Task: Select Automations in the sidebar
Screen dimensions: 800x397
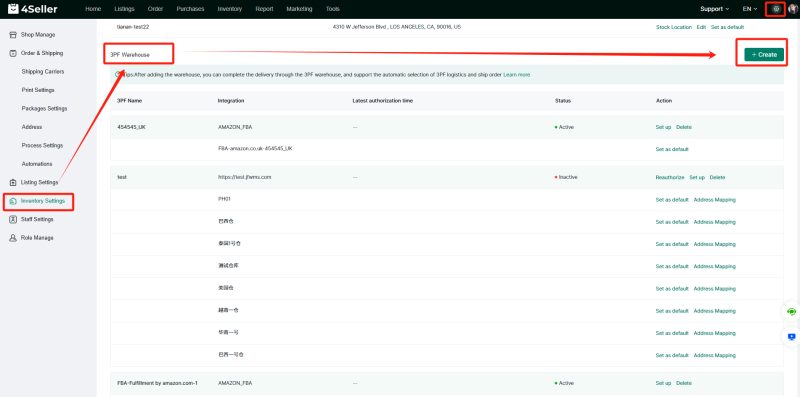Action: click(37, 164)
